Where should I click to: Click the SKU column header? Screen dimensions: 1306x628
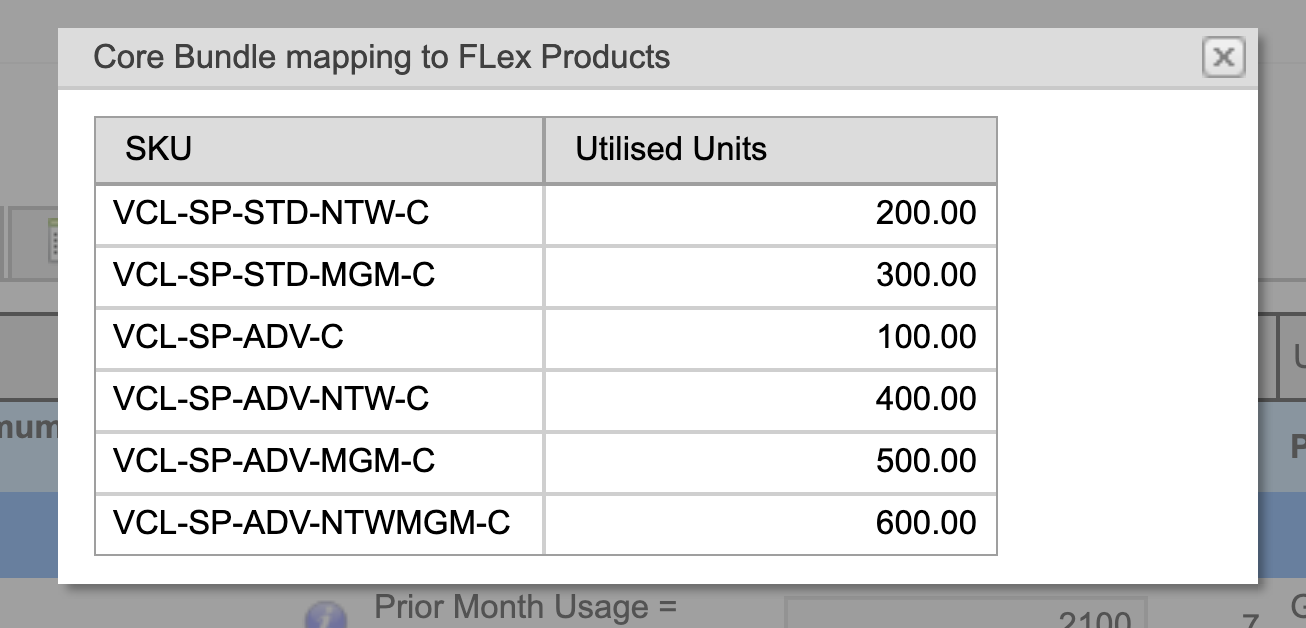click(x=158, y=150)
